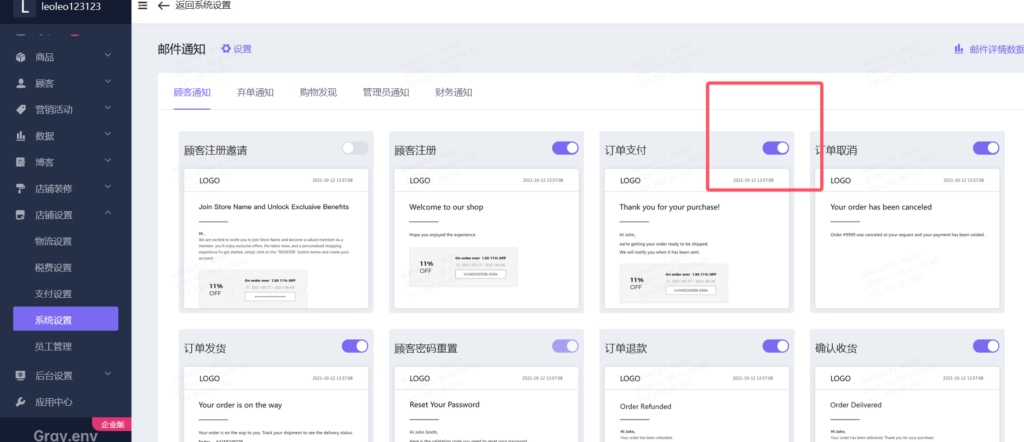Click the 营销活动 tag icon
This screenshot has width=1024, height=442.
point(21,110)
